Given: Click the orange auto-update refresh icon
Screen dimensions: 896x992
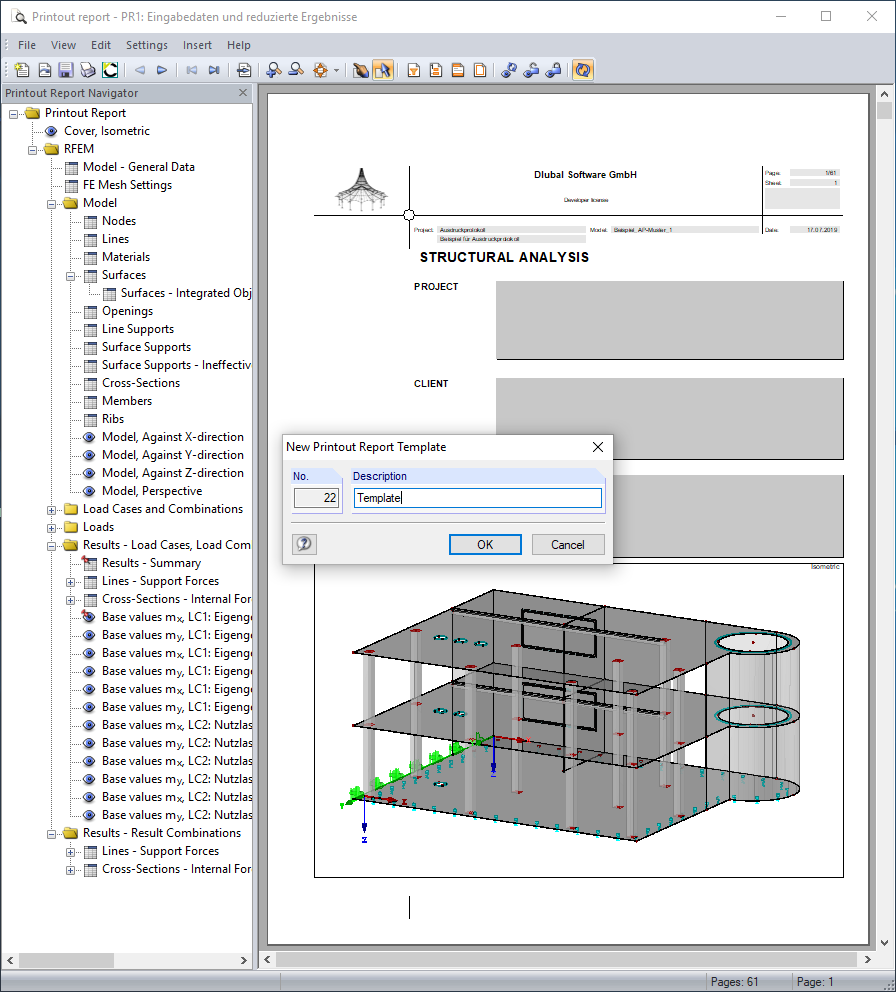Looking at the screenshot, I should pyautogui.click(x=583, y=70).
